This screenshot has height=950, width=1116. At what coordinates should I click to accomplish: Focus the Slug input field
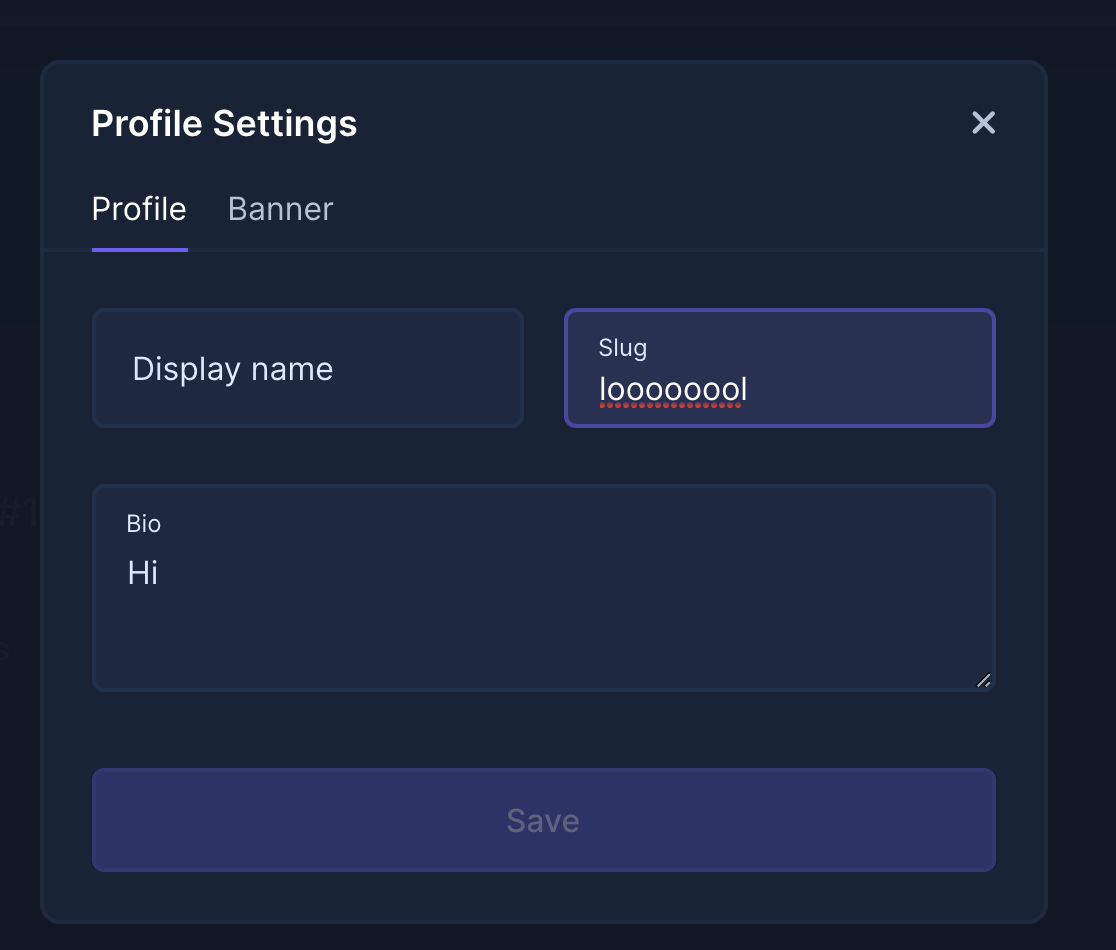click(x=780, y=390)
